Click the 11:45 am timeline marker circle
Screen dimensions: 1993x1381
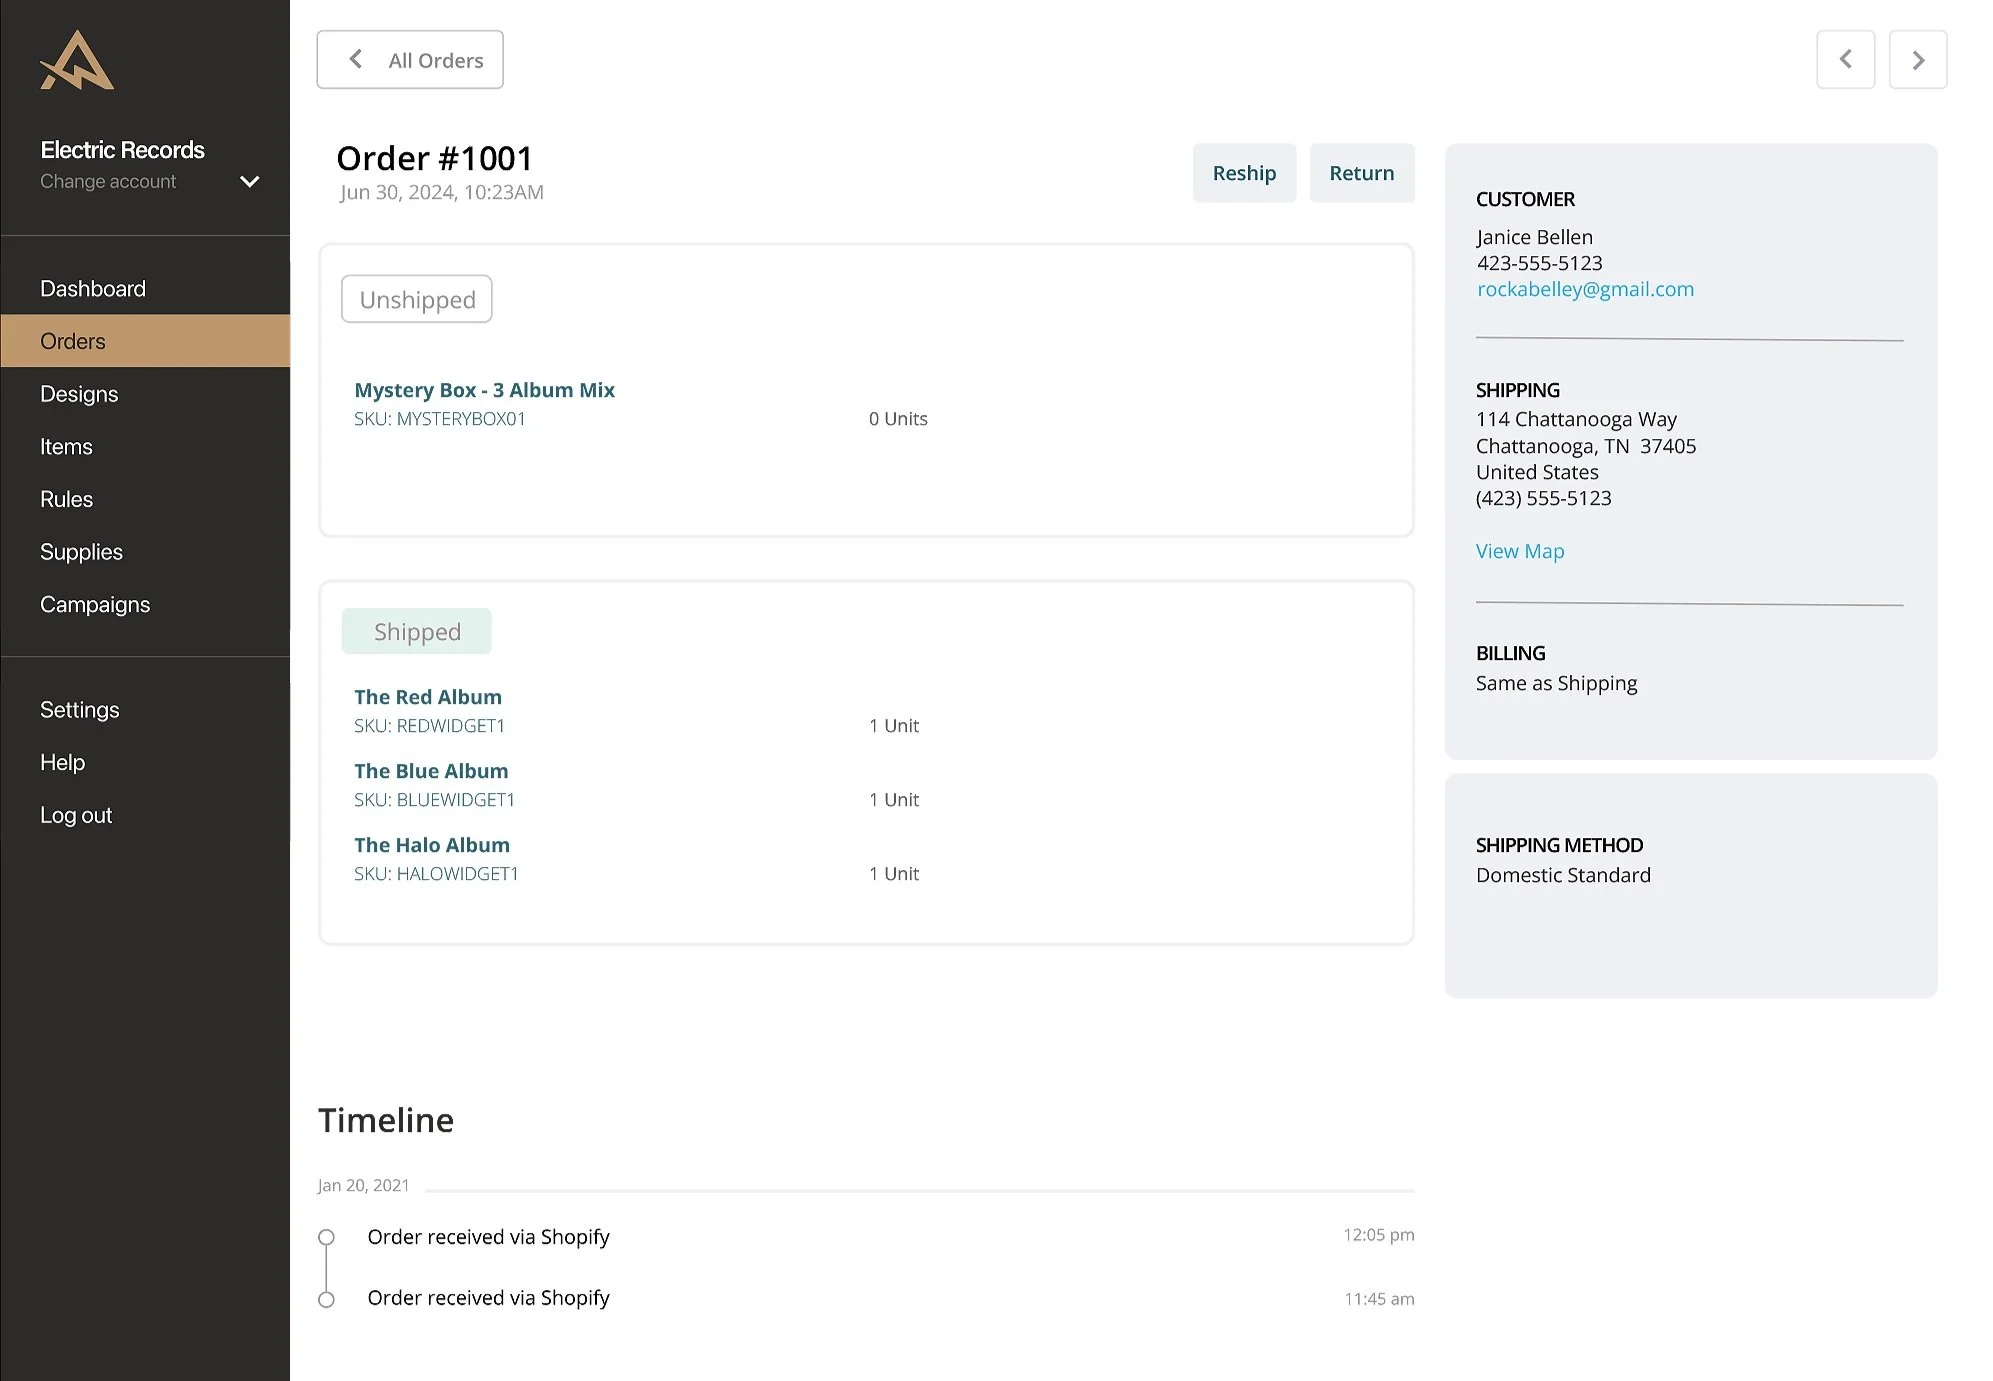point(326,1299)
